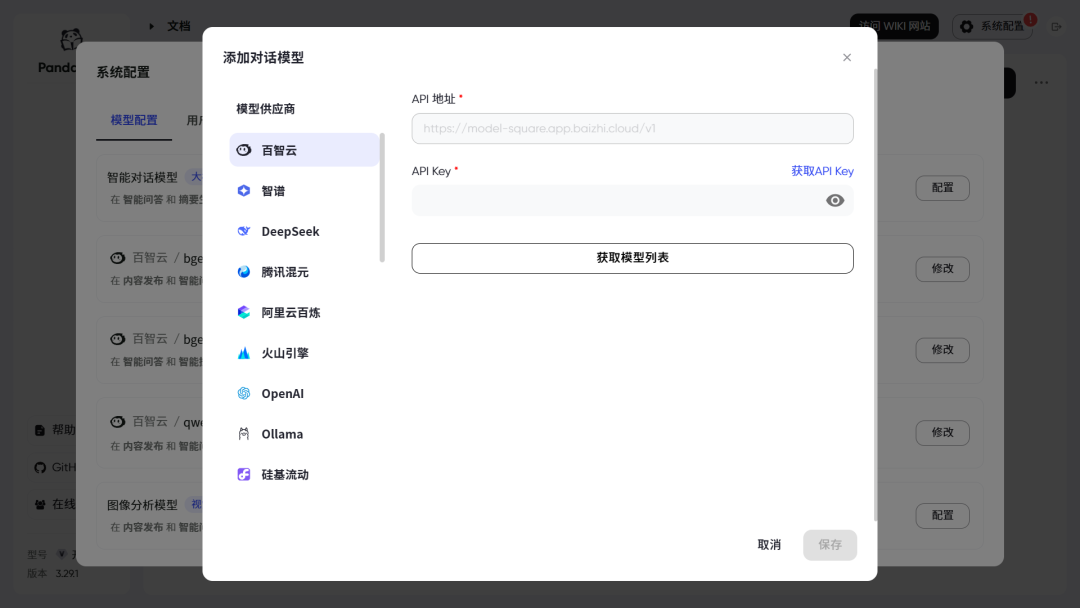Open the 获取API Key link
Screen dimensions: 1080x608
822,171
